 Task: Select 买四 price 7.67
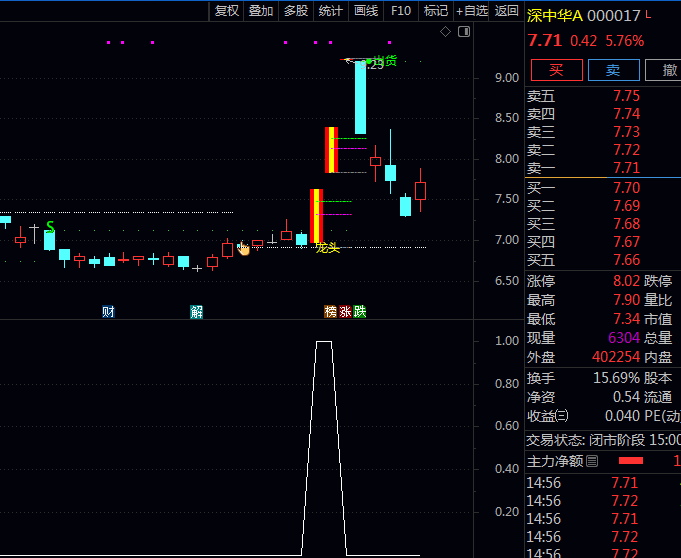pyautogui.click(x=626, y=241)
